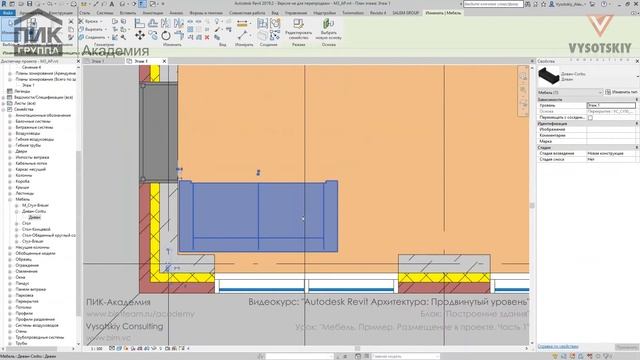Viewport: 640px width, 360px height.
Task: Click the Create Group icon
Action: coord(275,23)
